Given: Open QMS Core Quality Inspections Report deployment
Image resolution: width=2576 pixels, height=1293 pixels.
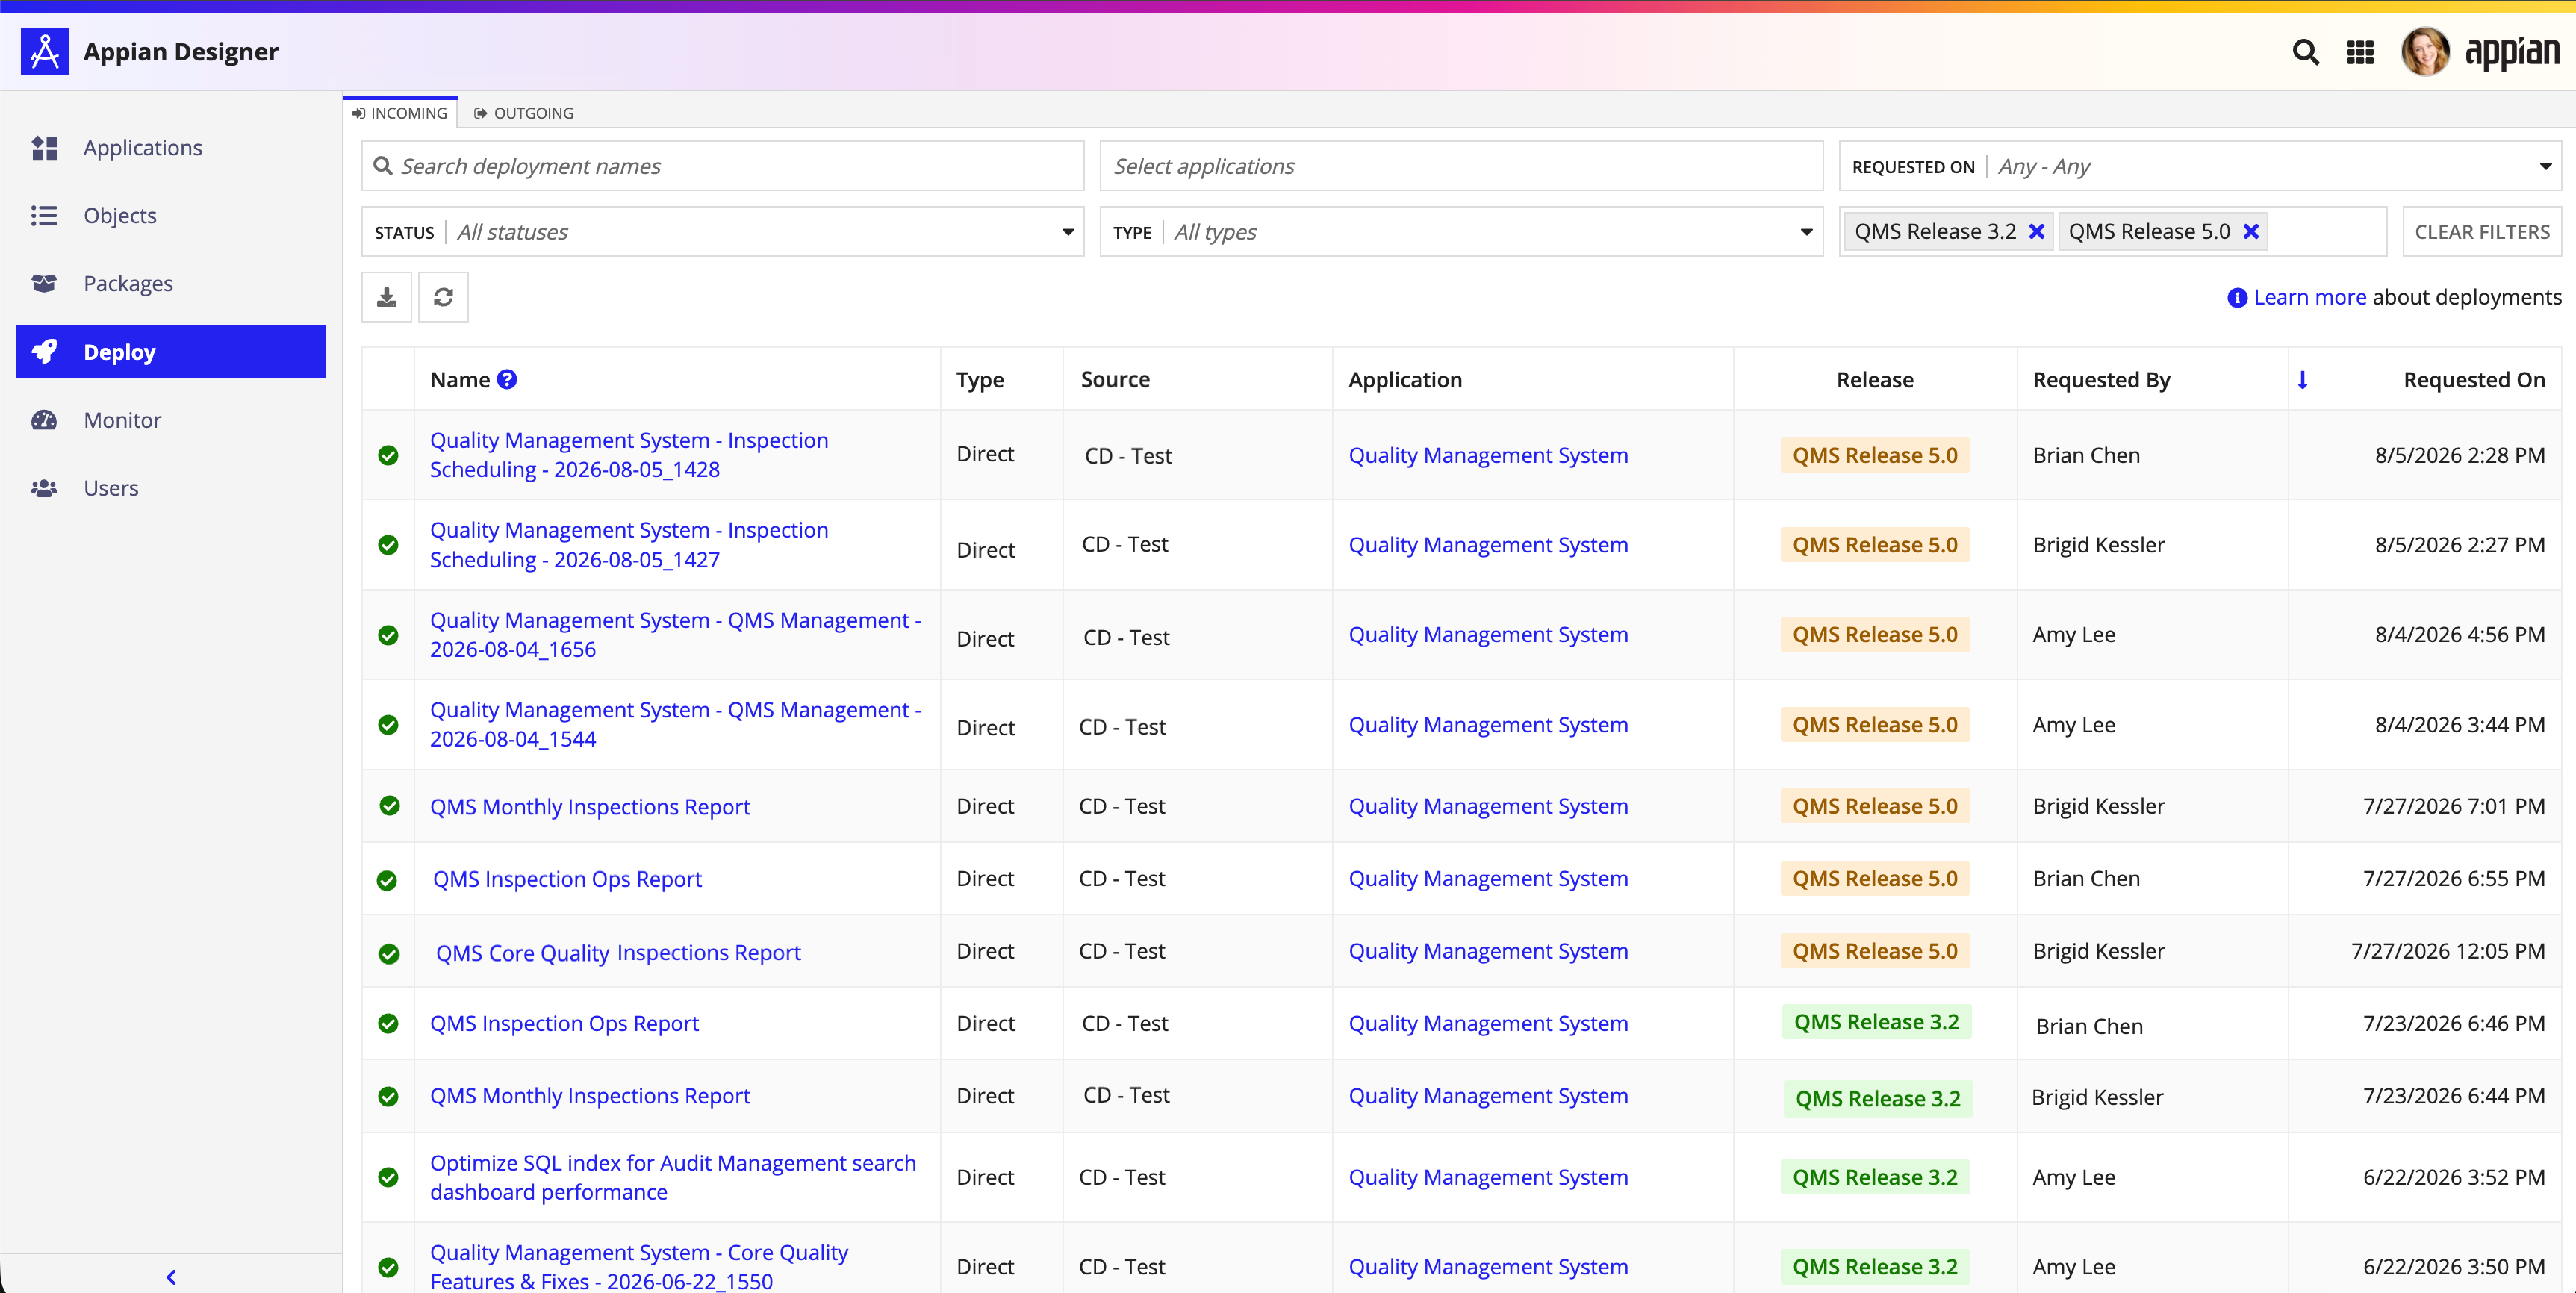Looking at the screenshot, I should pyautogui.click(x=618, y=952).
